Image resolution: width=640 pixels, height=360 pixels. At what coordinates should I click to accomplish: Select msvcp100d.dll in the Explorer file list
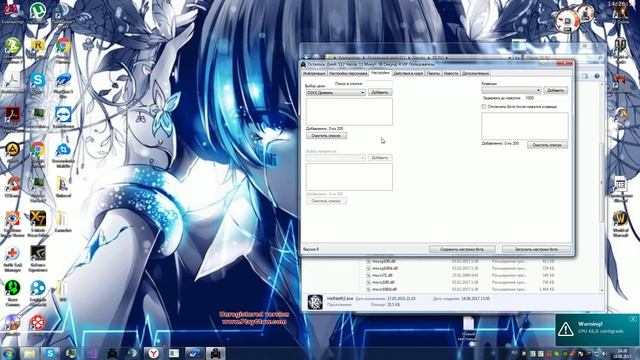point(385,269)
